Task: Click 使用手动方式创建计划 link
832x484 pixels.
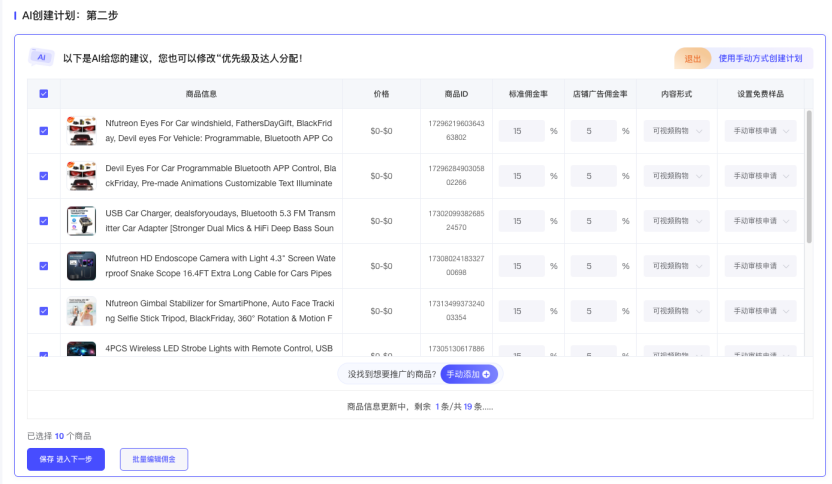Action: click(760, 58)
